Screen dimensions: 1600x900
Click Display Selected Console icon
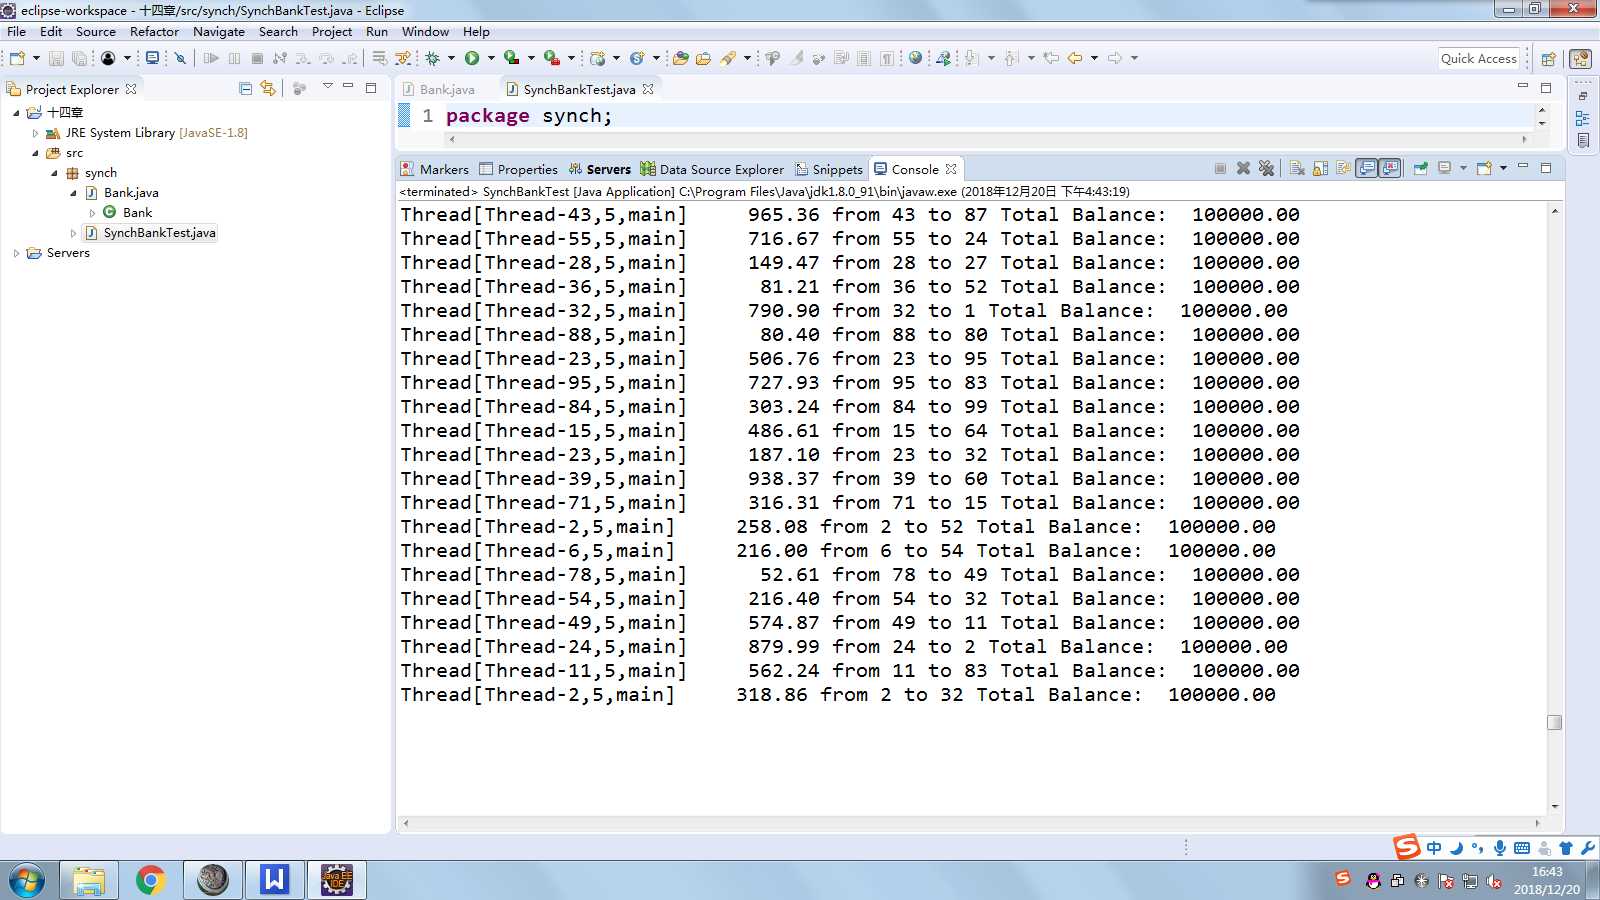click(1444, 168)
